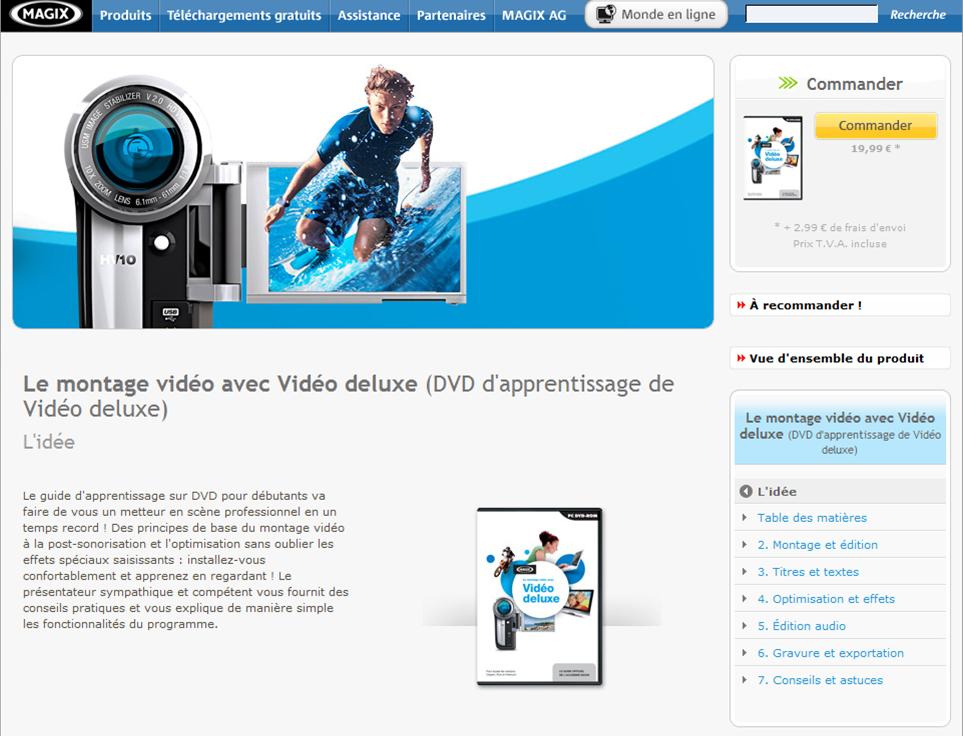Click triangle bullet beside Optimisation et effets
Screen dimensions: 963x736
(x=744, y=599)
